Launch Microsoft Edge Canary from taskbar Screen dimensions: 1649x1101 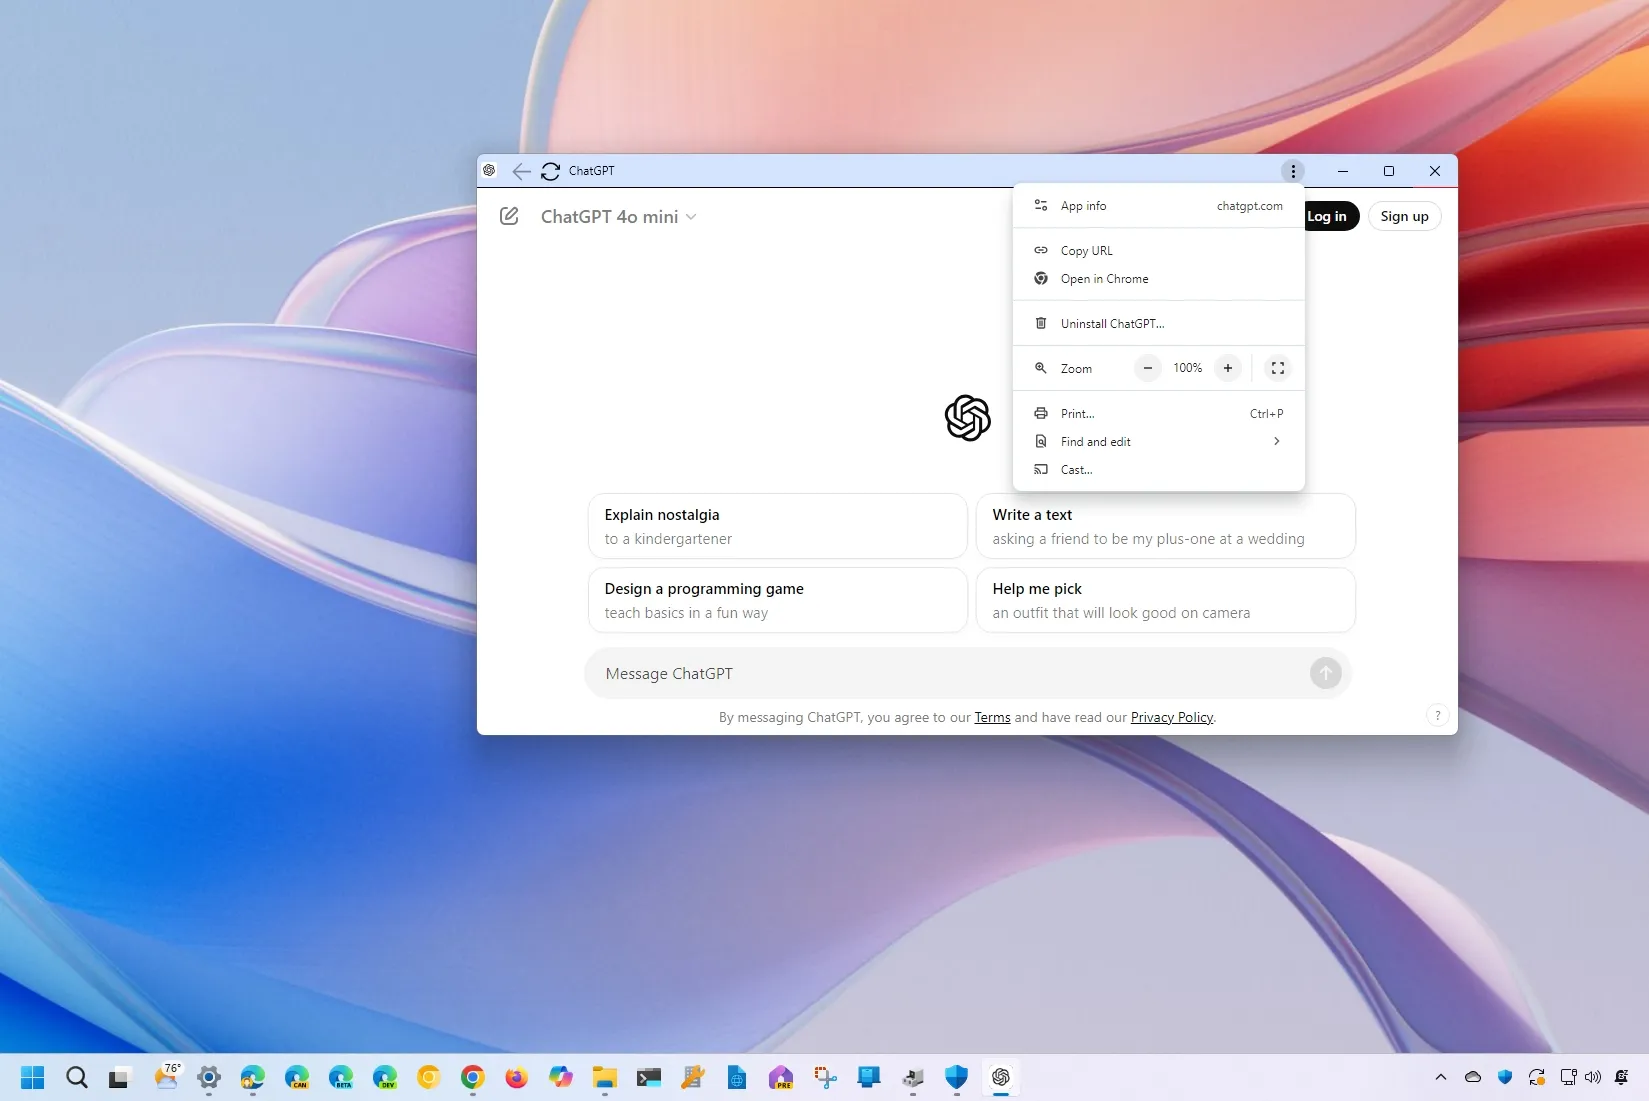point(297,1077)
